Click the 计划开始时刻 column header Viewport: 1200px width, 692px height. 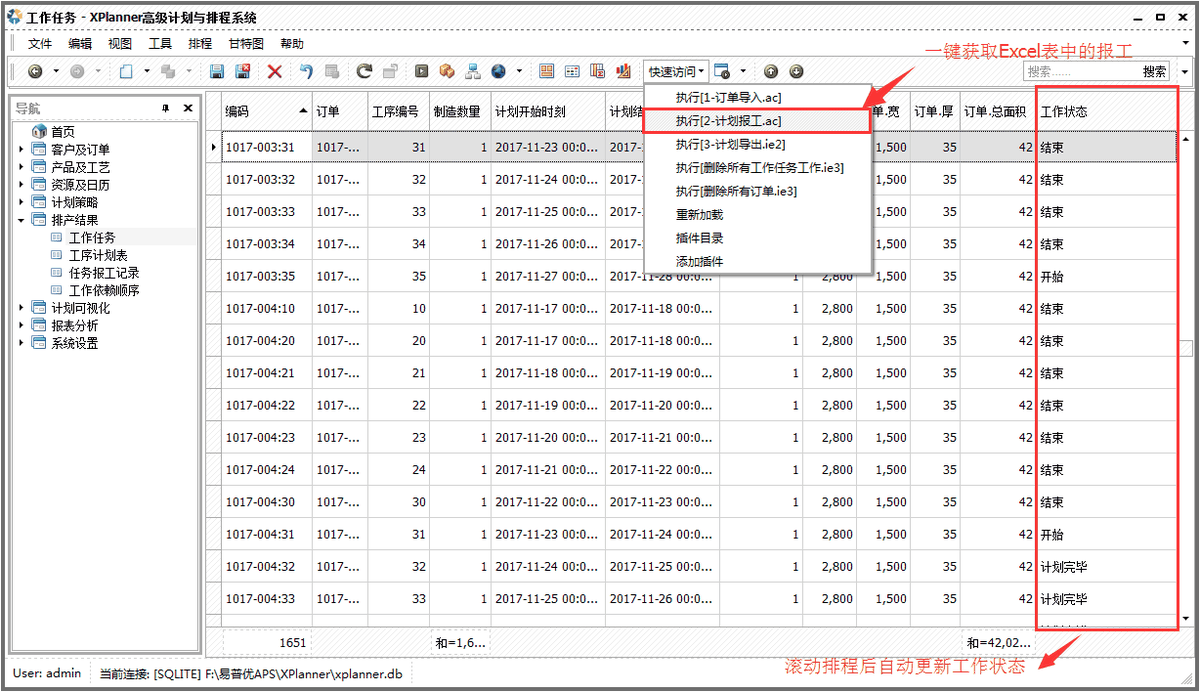548,111
